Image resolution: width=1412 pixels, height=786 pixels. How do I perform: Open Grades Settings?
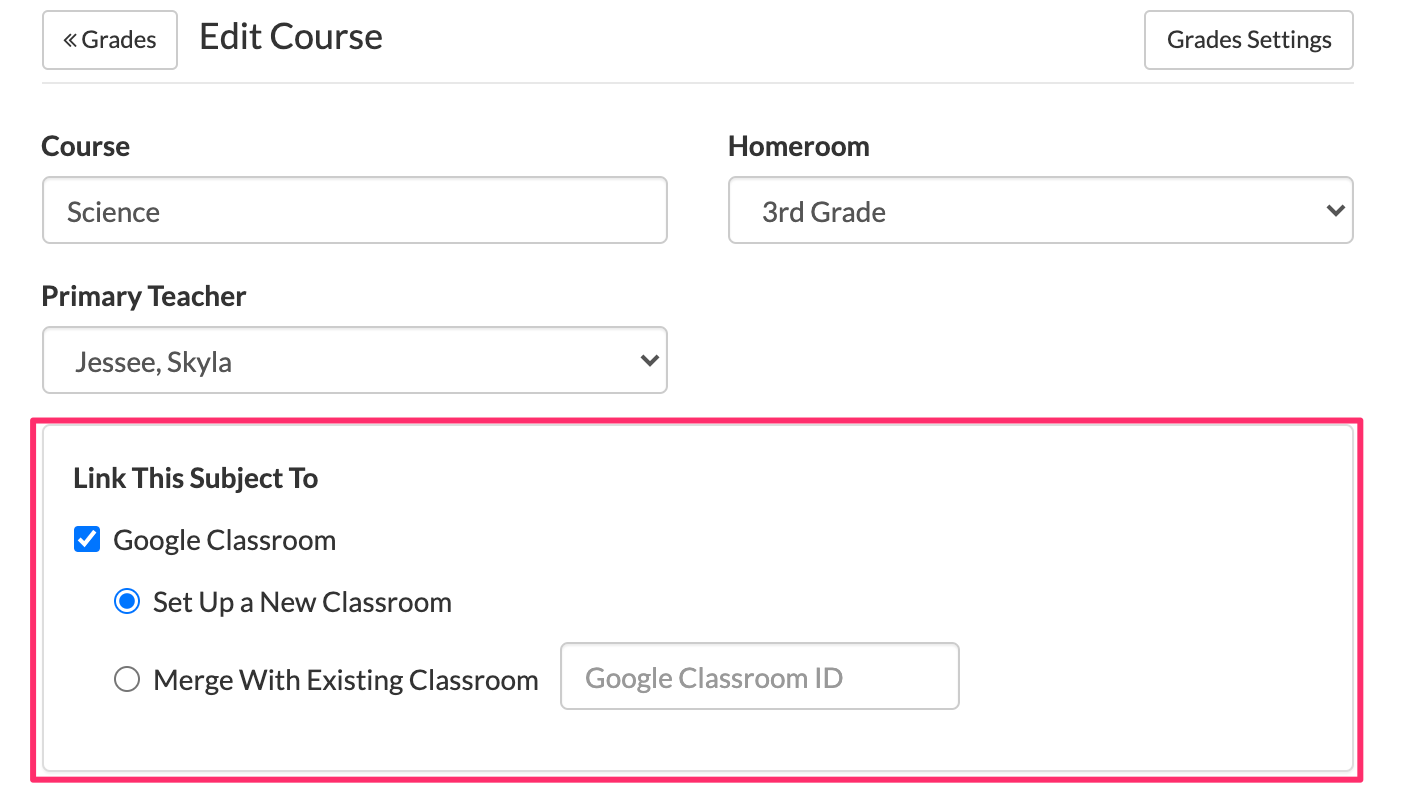(1249, 40)
